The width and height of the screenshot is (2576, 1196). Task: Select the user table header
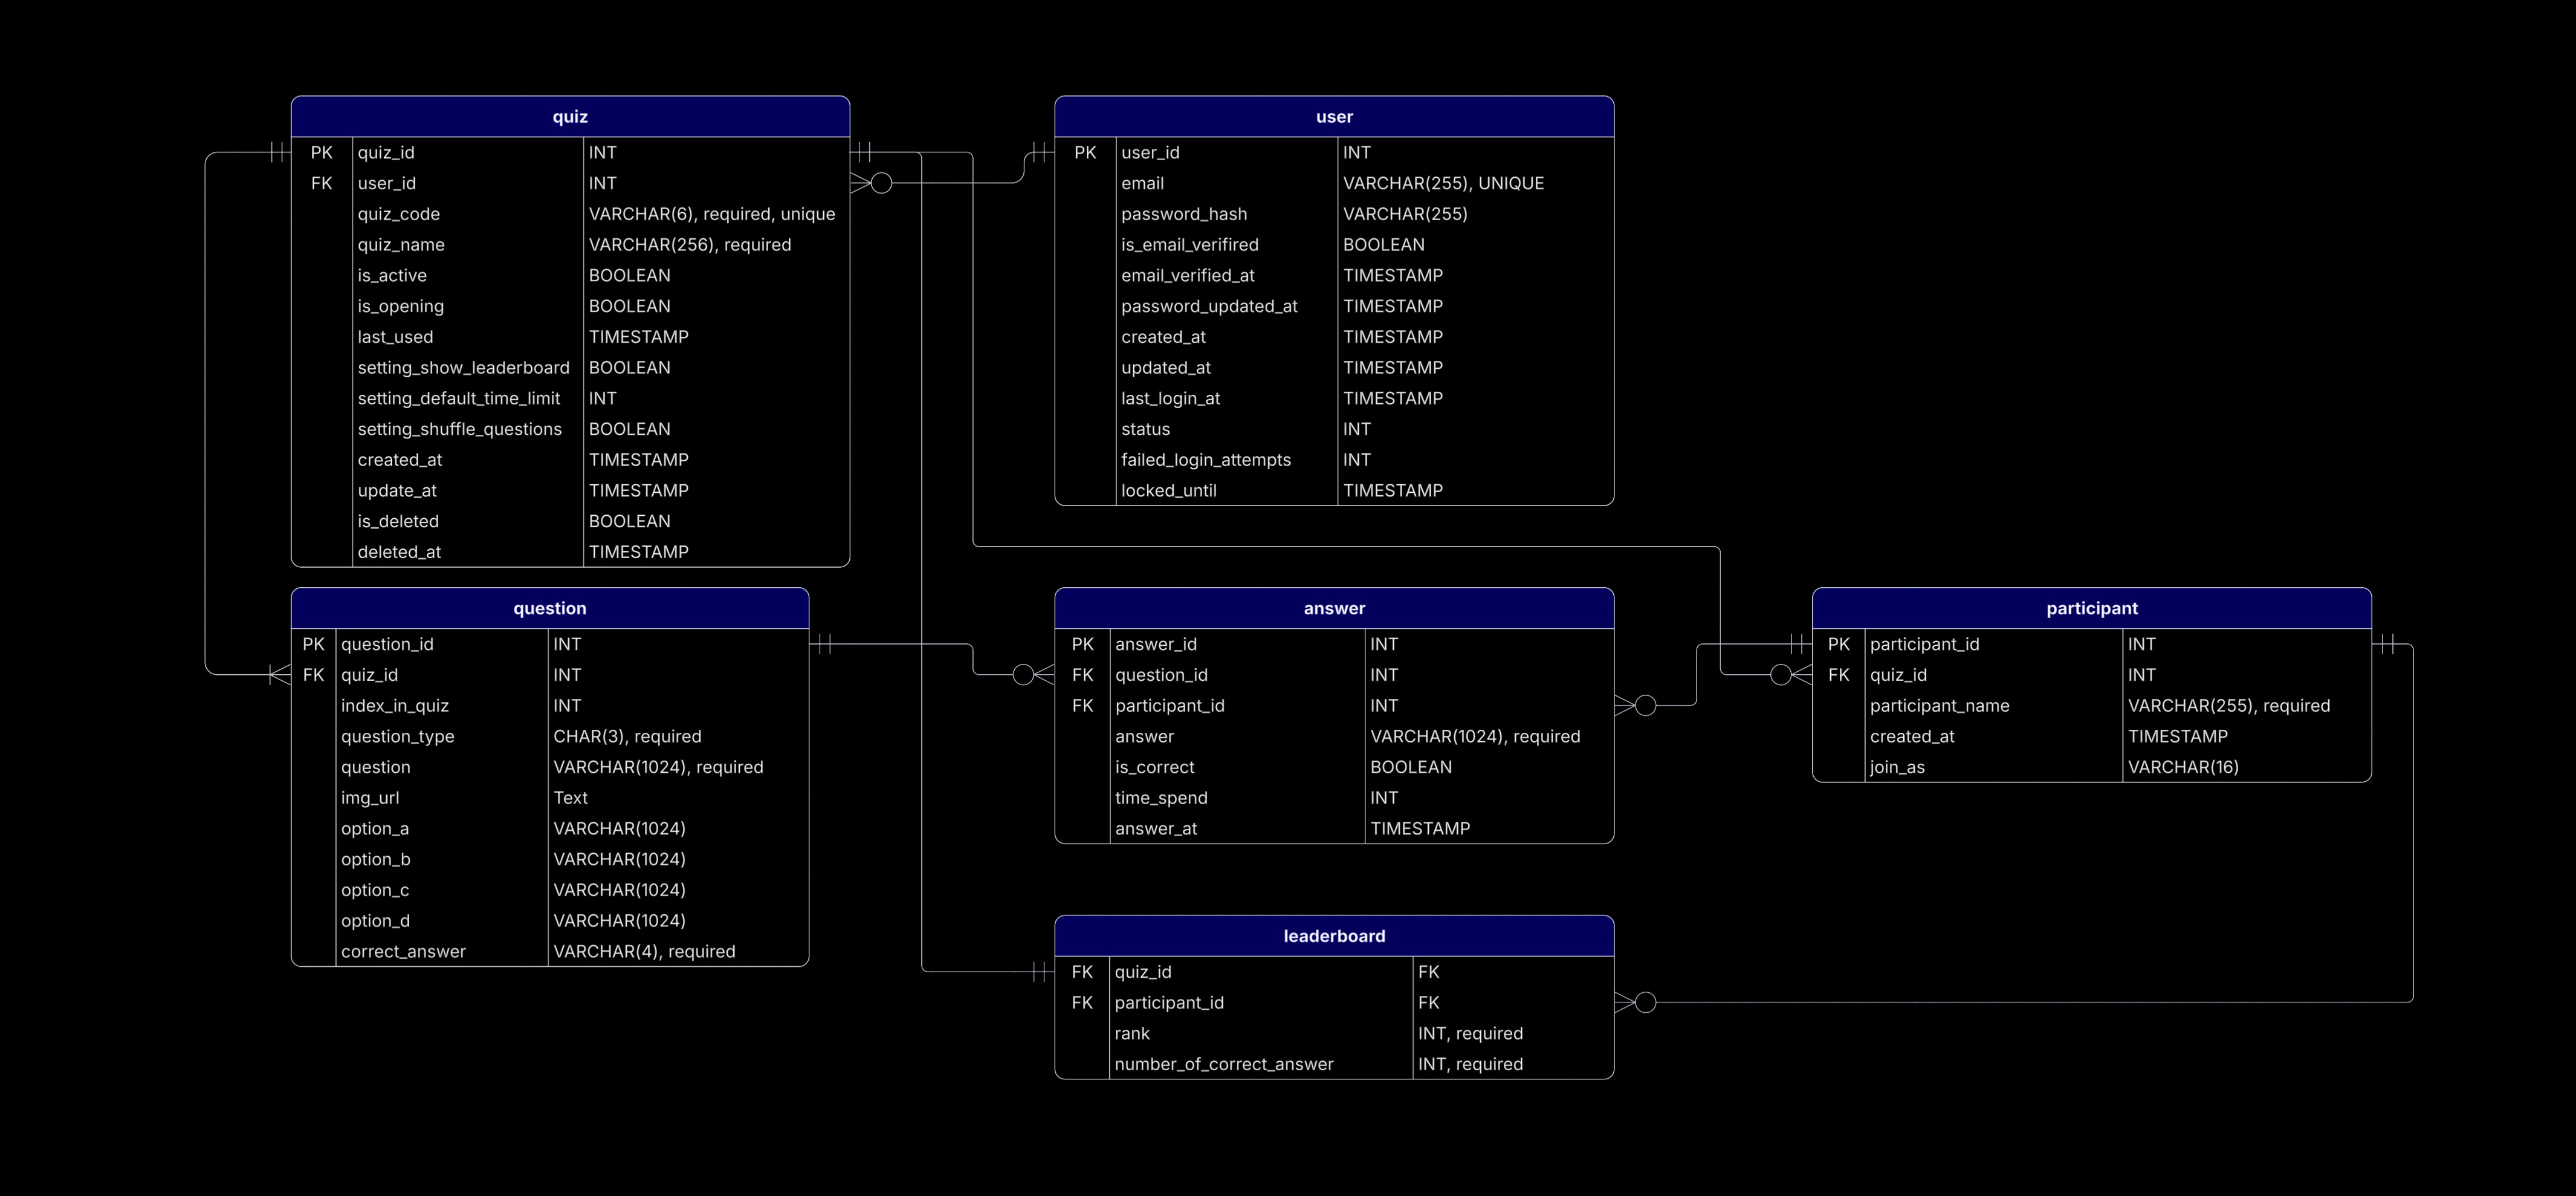(1334, 117)
